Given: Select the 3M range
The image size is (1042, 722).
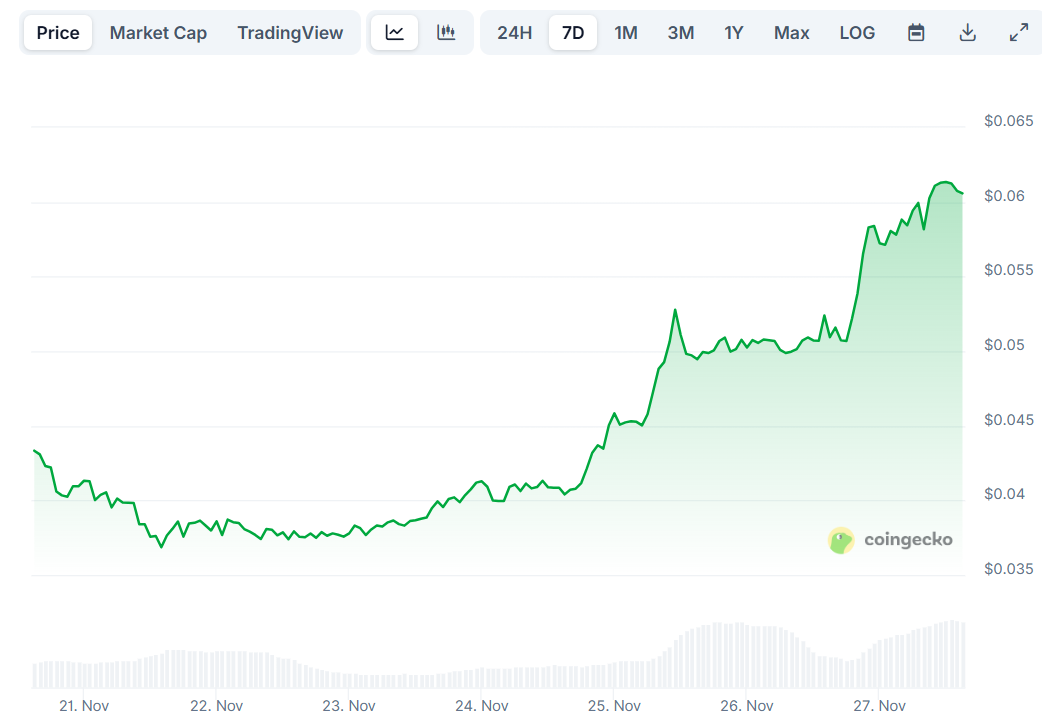Looking at the screenshot, I should point(680,32).
